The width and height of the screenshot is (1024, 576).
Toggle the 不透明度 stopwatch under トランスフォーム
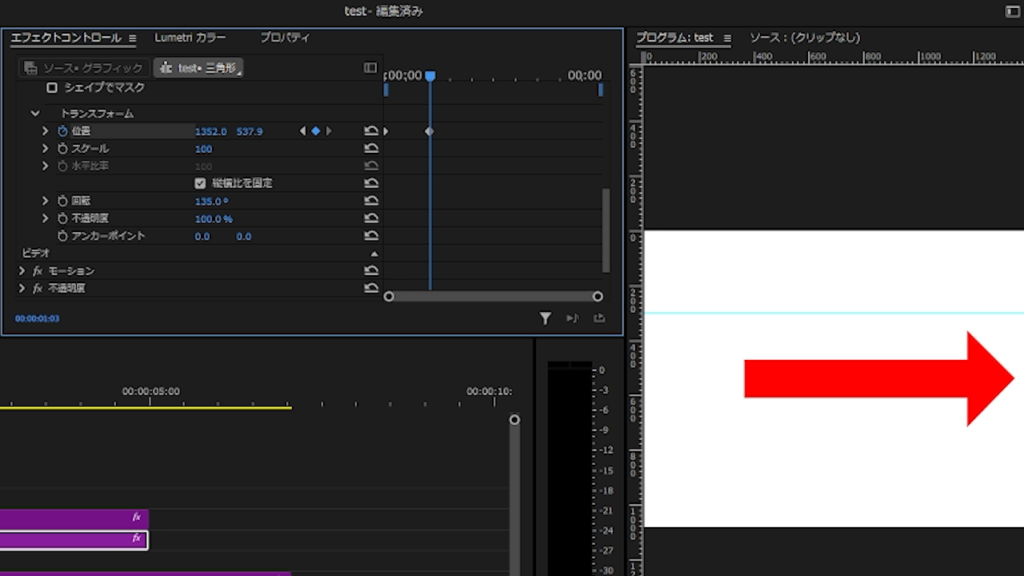click(x=63, y=218)
